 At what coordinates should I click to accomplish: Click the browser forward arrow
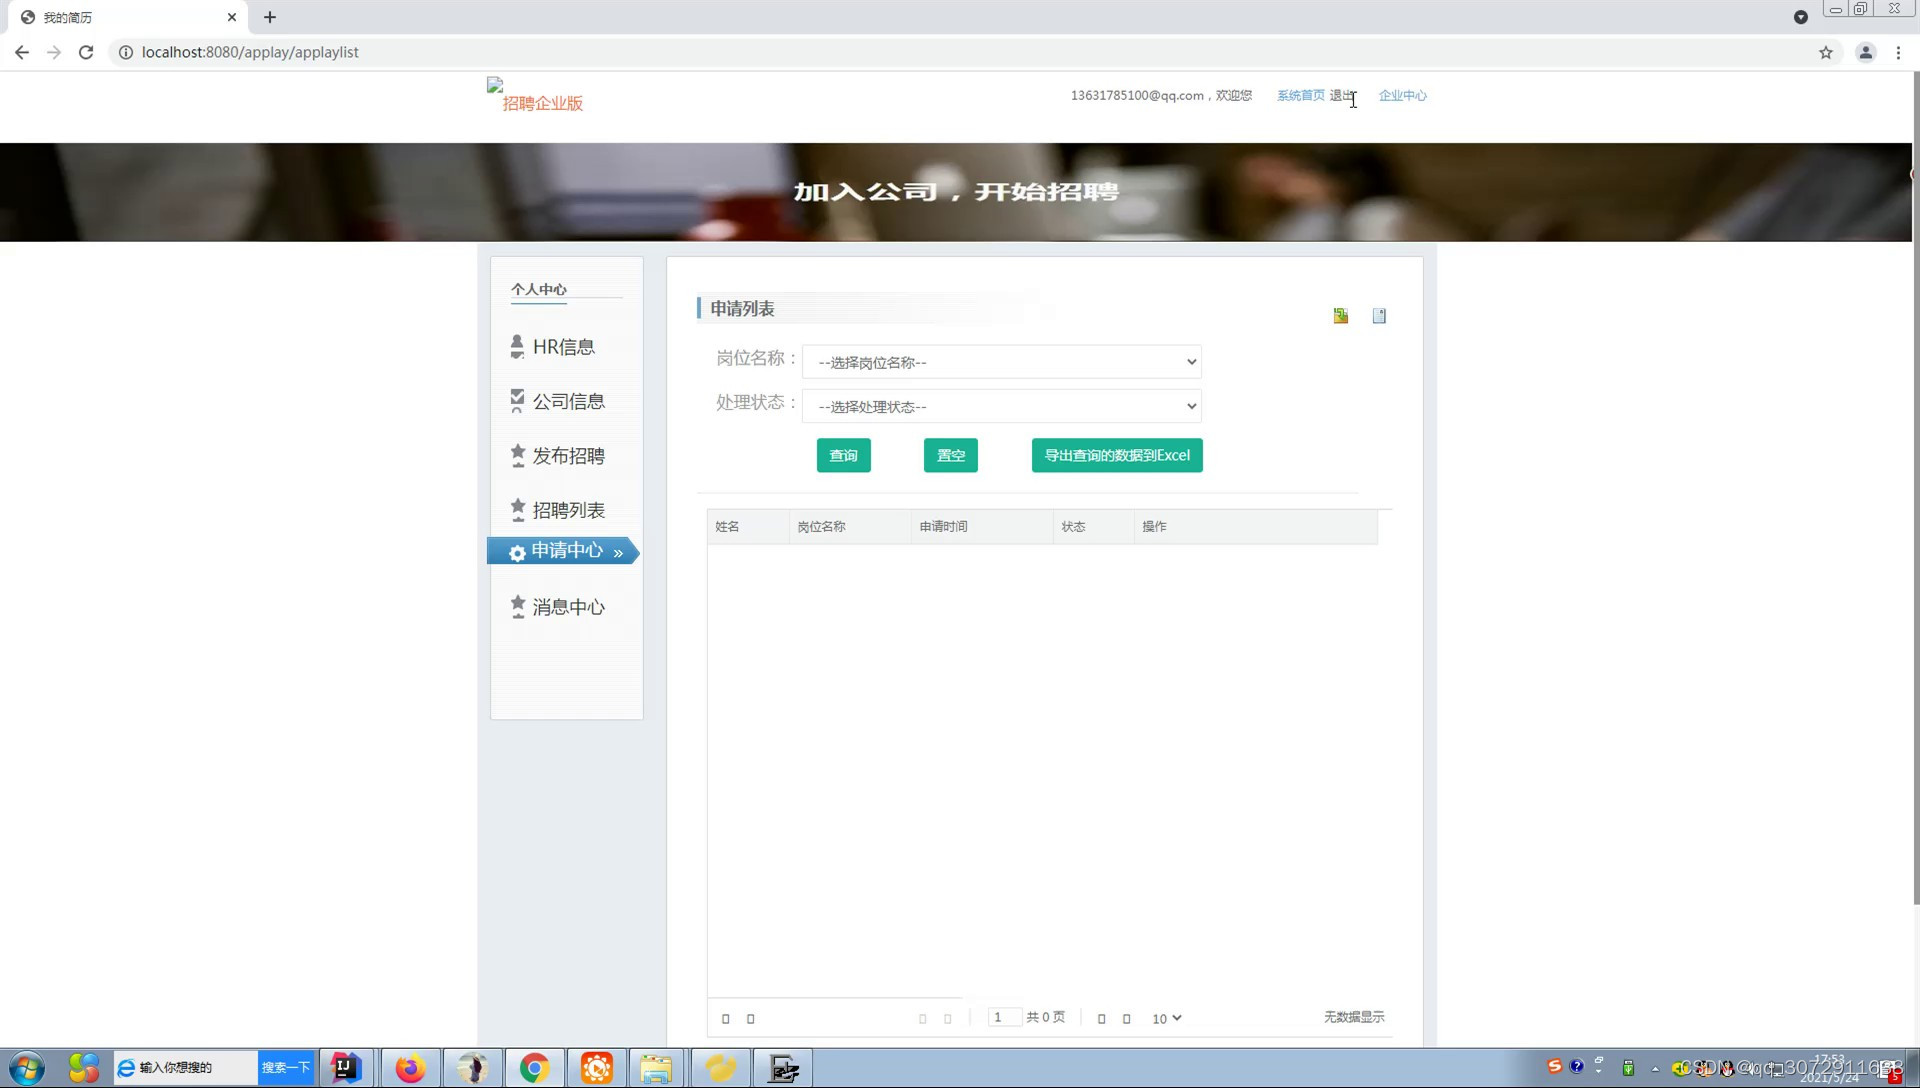pyautogui.click(x=54, y=52)
